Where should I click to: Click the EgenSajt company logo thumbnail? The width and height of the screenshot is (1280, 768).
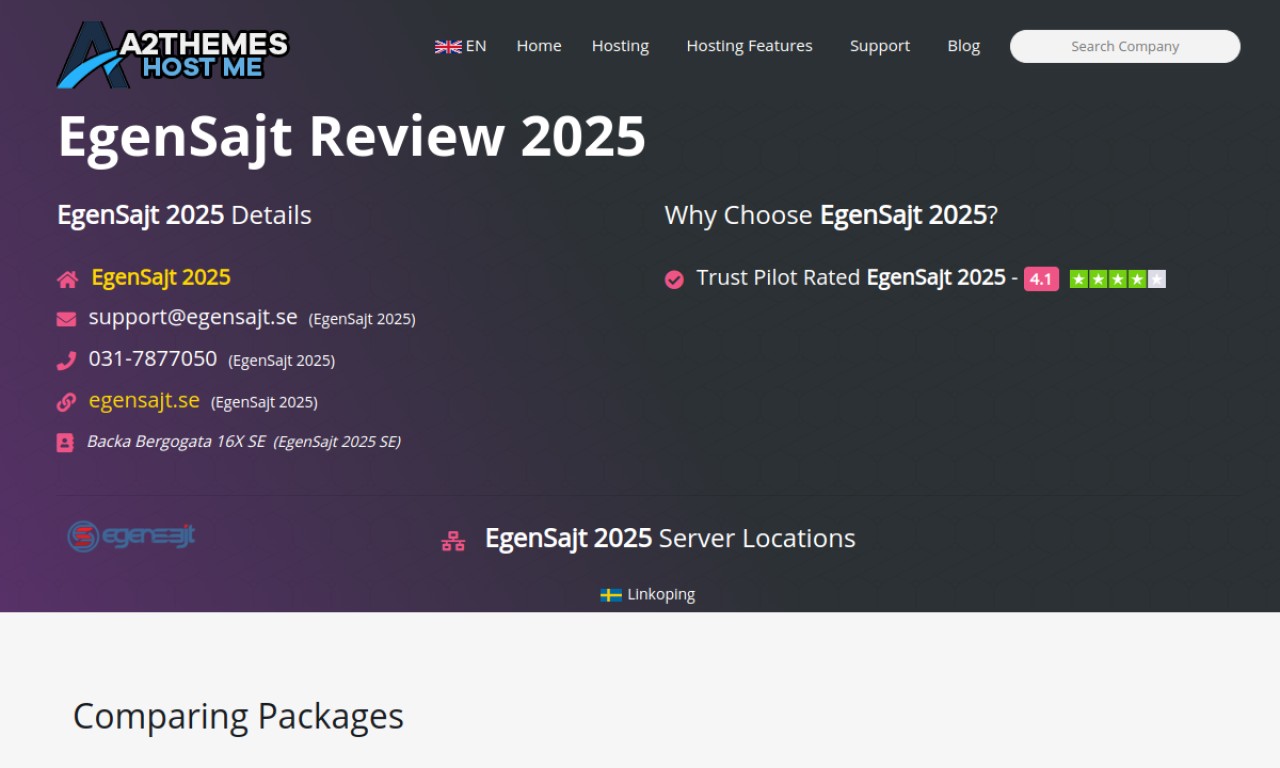click(131, 536)
